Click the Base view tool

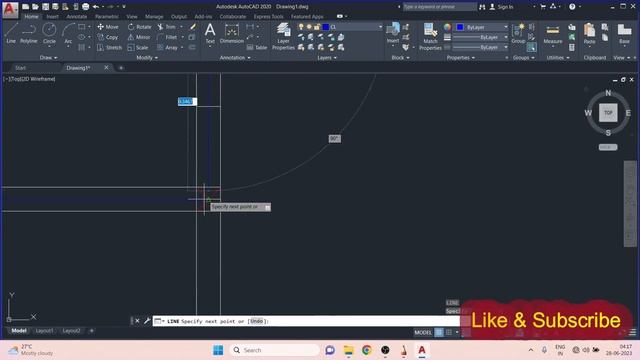624,33
